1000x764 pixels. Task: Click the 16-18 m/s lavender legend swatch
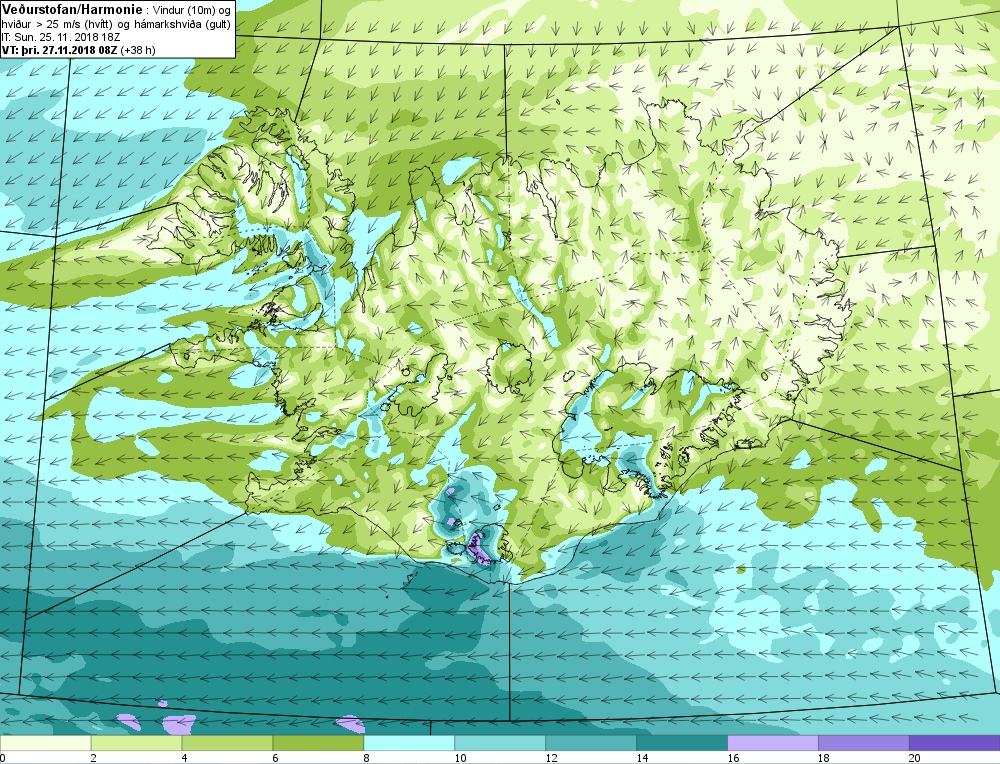click(772, 743)
